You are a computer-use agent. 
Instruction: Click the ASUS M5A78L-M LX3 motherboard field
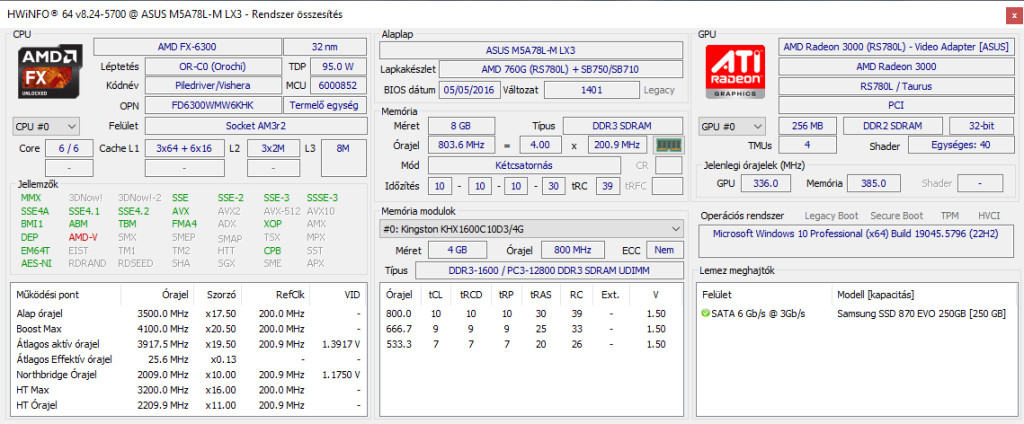coord(531,50)
